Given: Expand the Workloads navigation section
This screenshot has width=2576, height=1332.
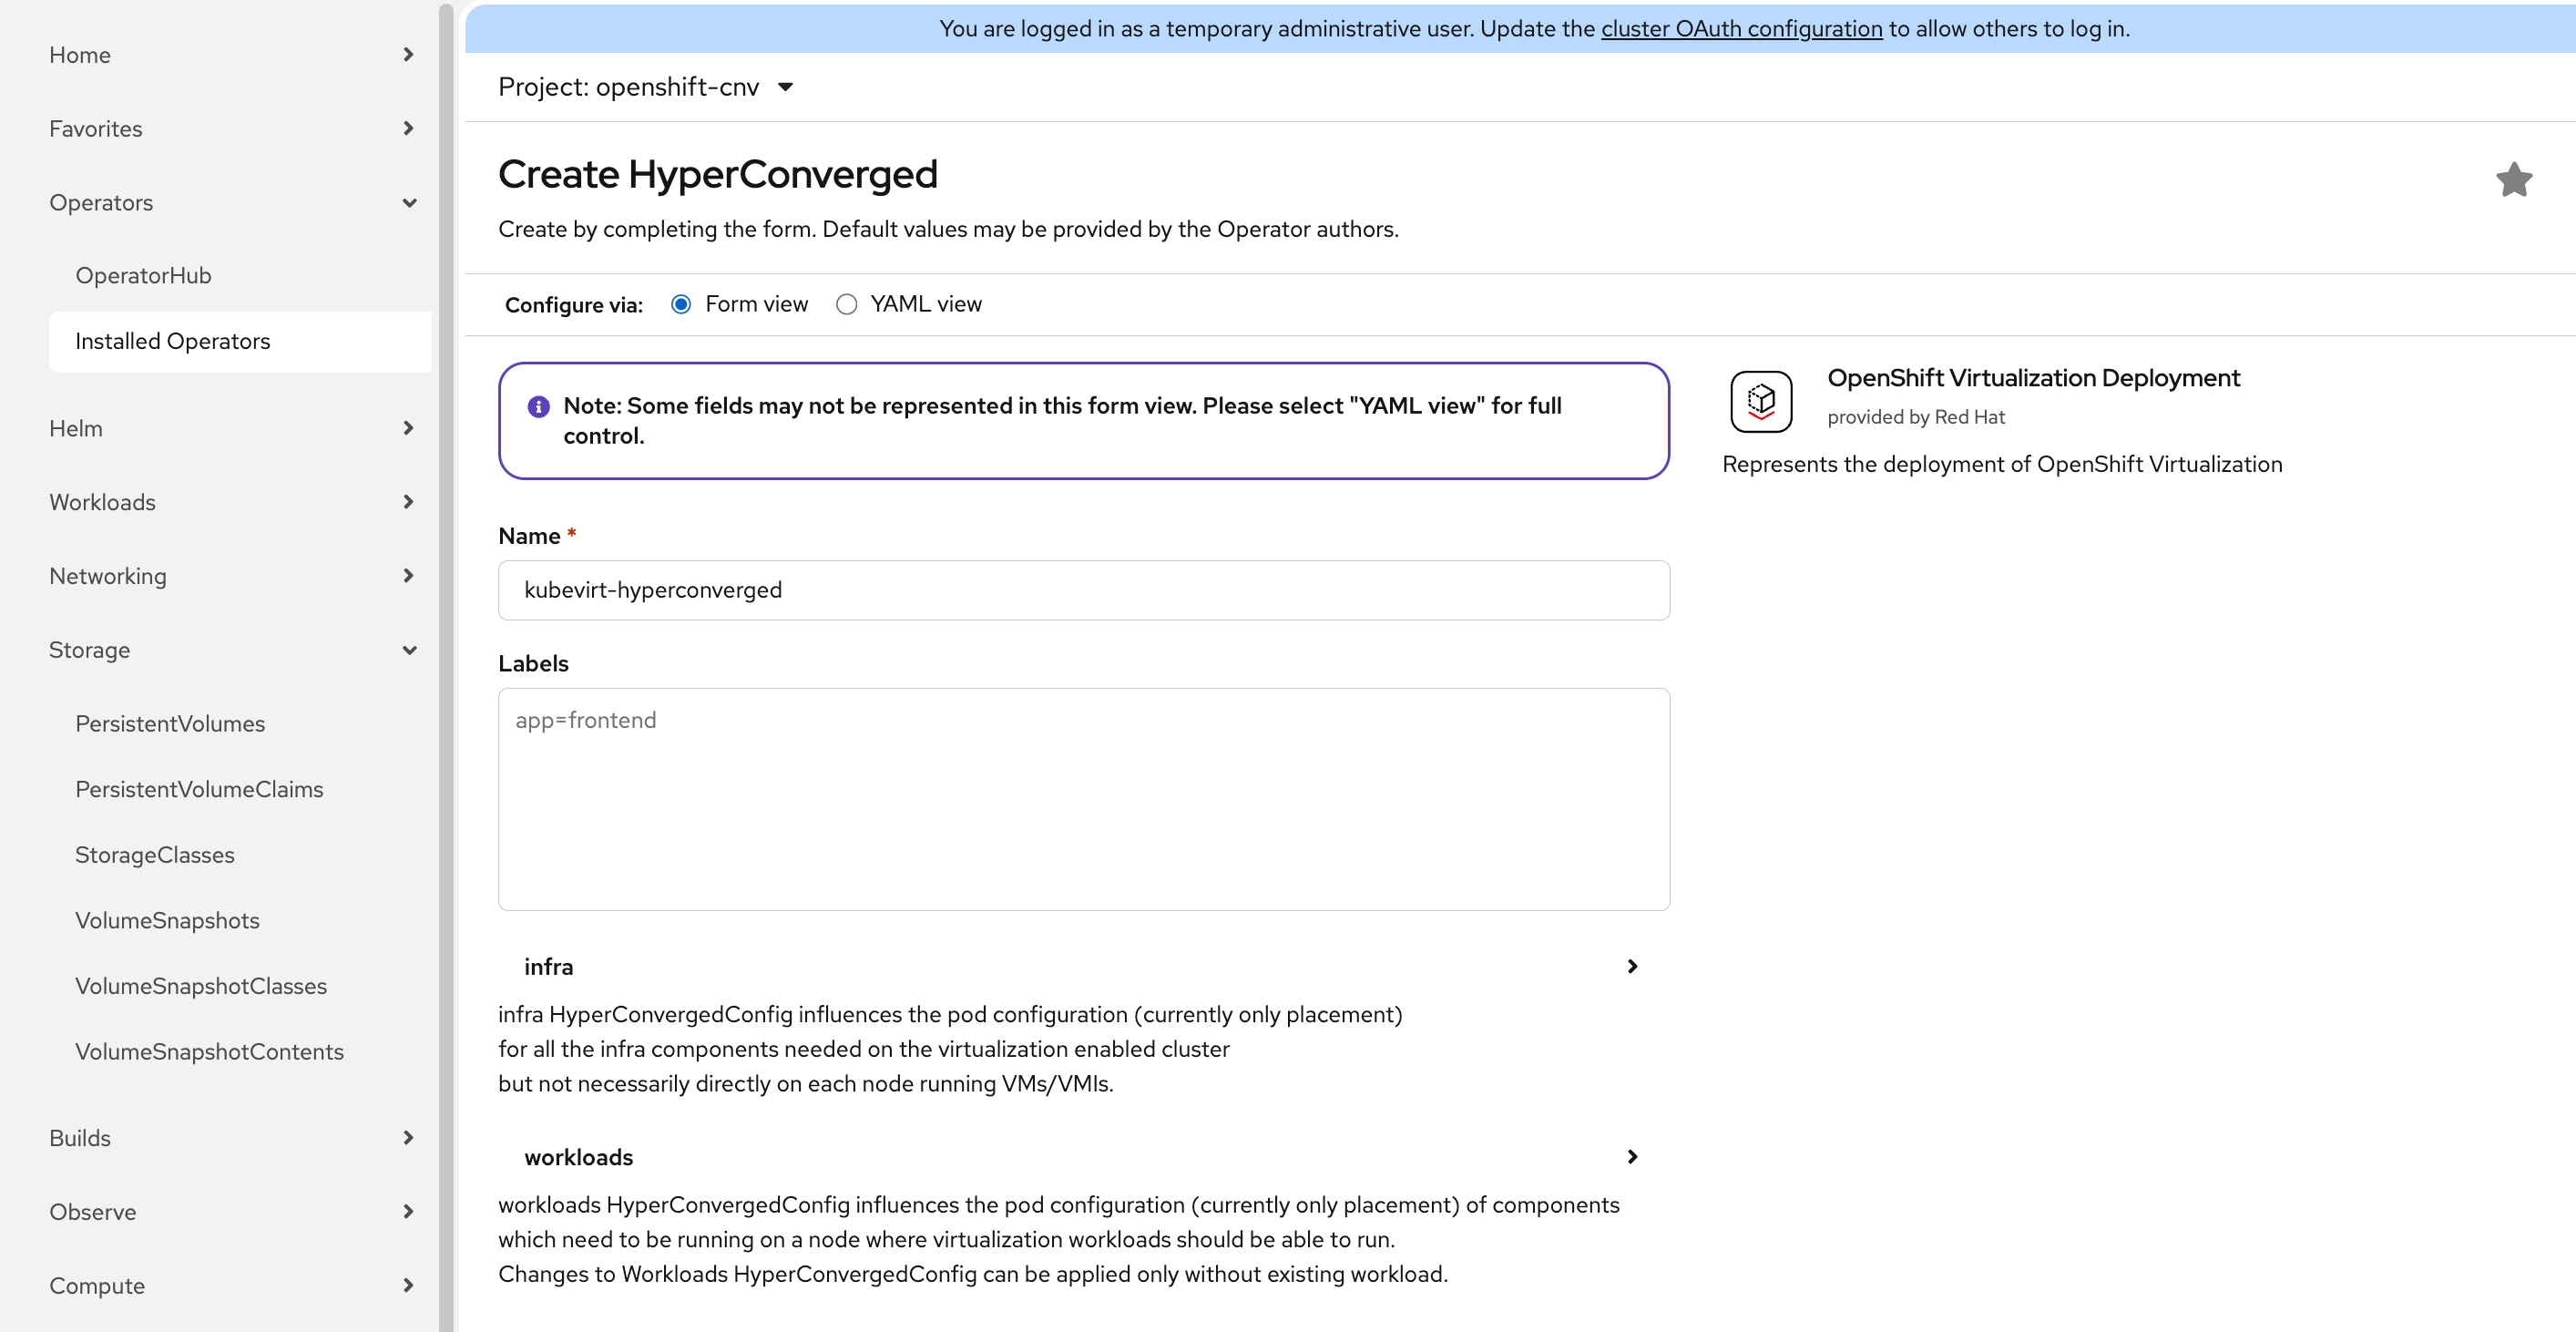Looking at the screenshot, I should (x=232, y=502).
